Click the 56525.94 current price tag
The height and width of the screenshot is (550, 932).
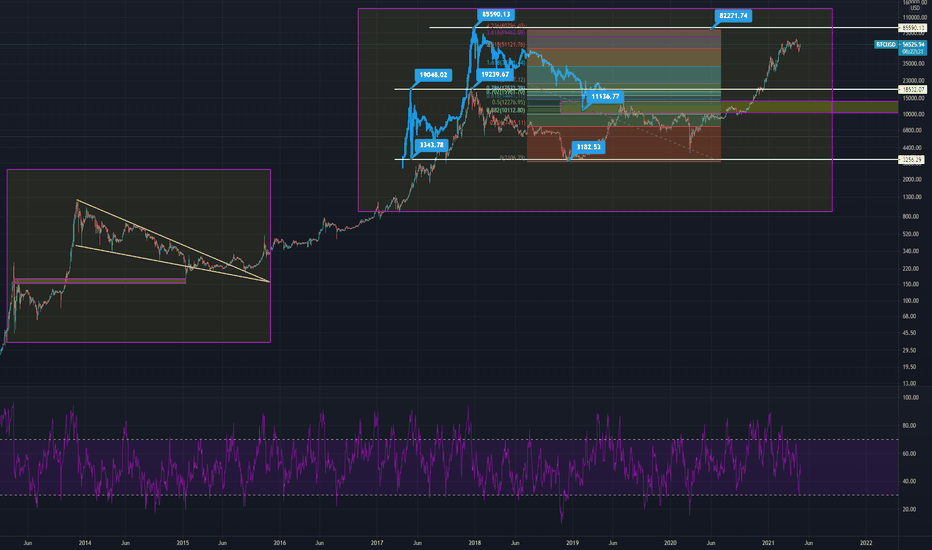pyautogui.click(x=913, y=45)
